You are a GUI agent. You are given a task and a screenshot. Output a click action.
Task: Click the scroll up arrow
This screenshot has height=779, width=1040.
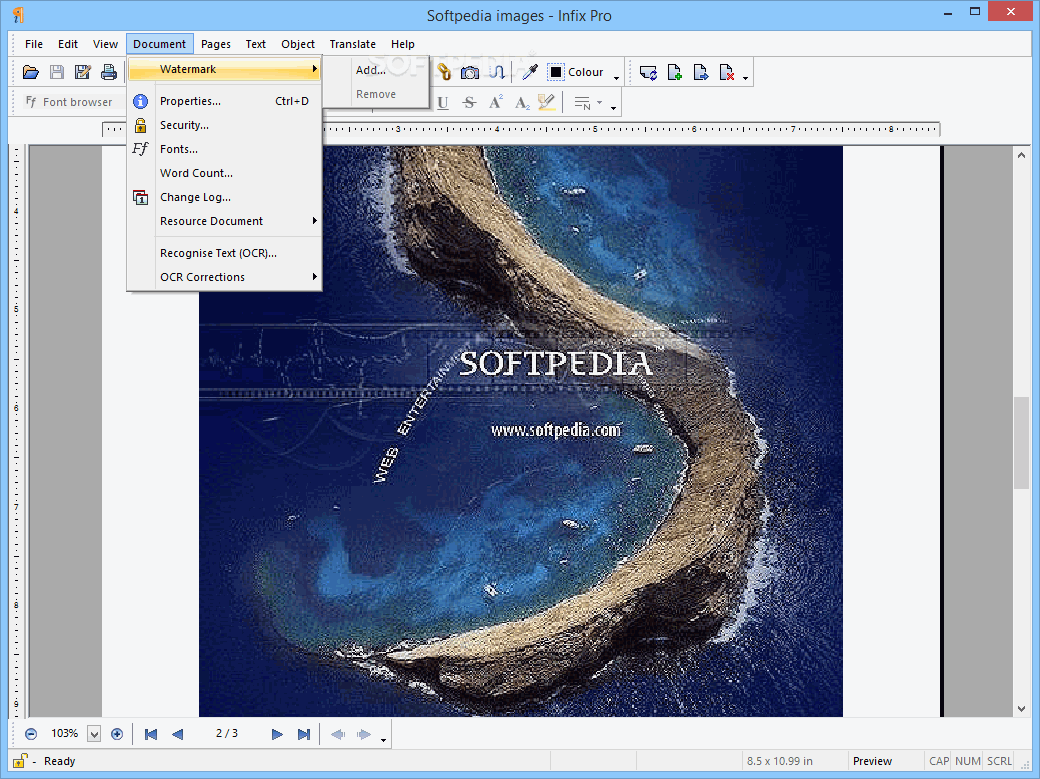click(x=1021, y=155)
